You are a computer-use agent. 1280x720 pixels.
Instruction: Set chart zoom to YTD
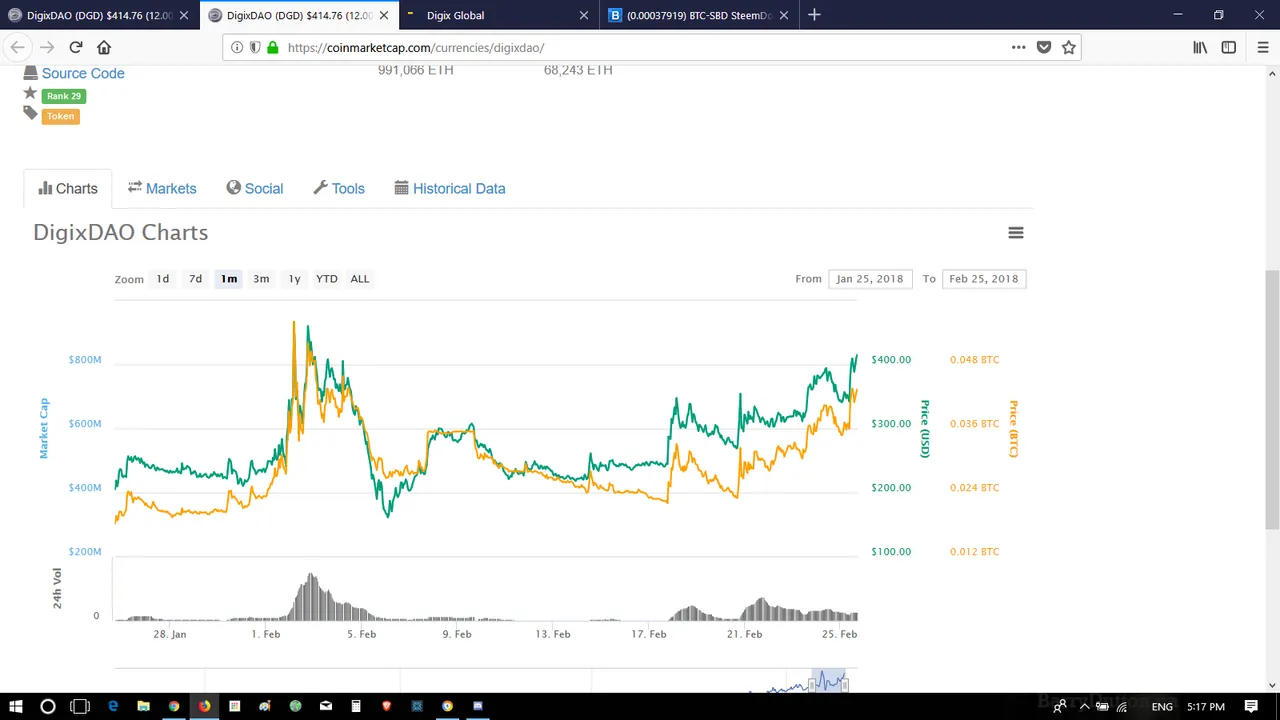tap(327, 279)
